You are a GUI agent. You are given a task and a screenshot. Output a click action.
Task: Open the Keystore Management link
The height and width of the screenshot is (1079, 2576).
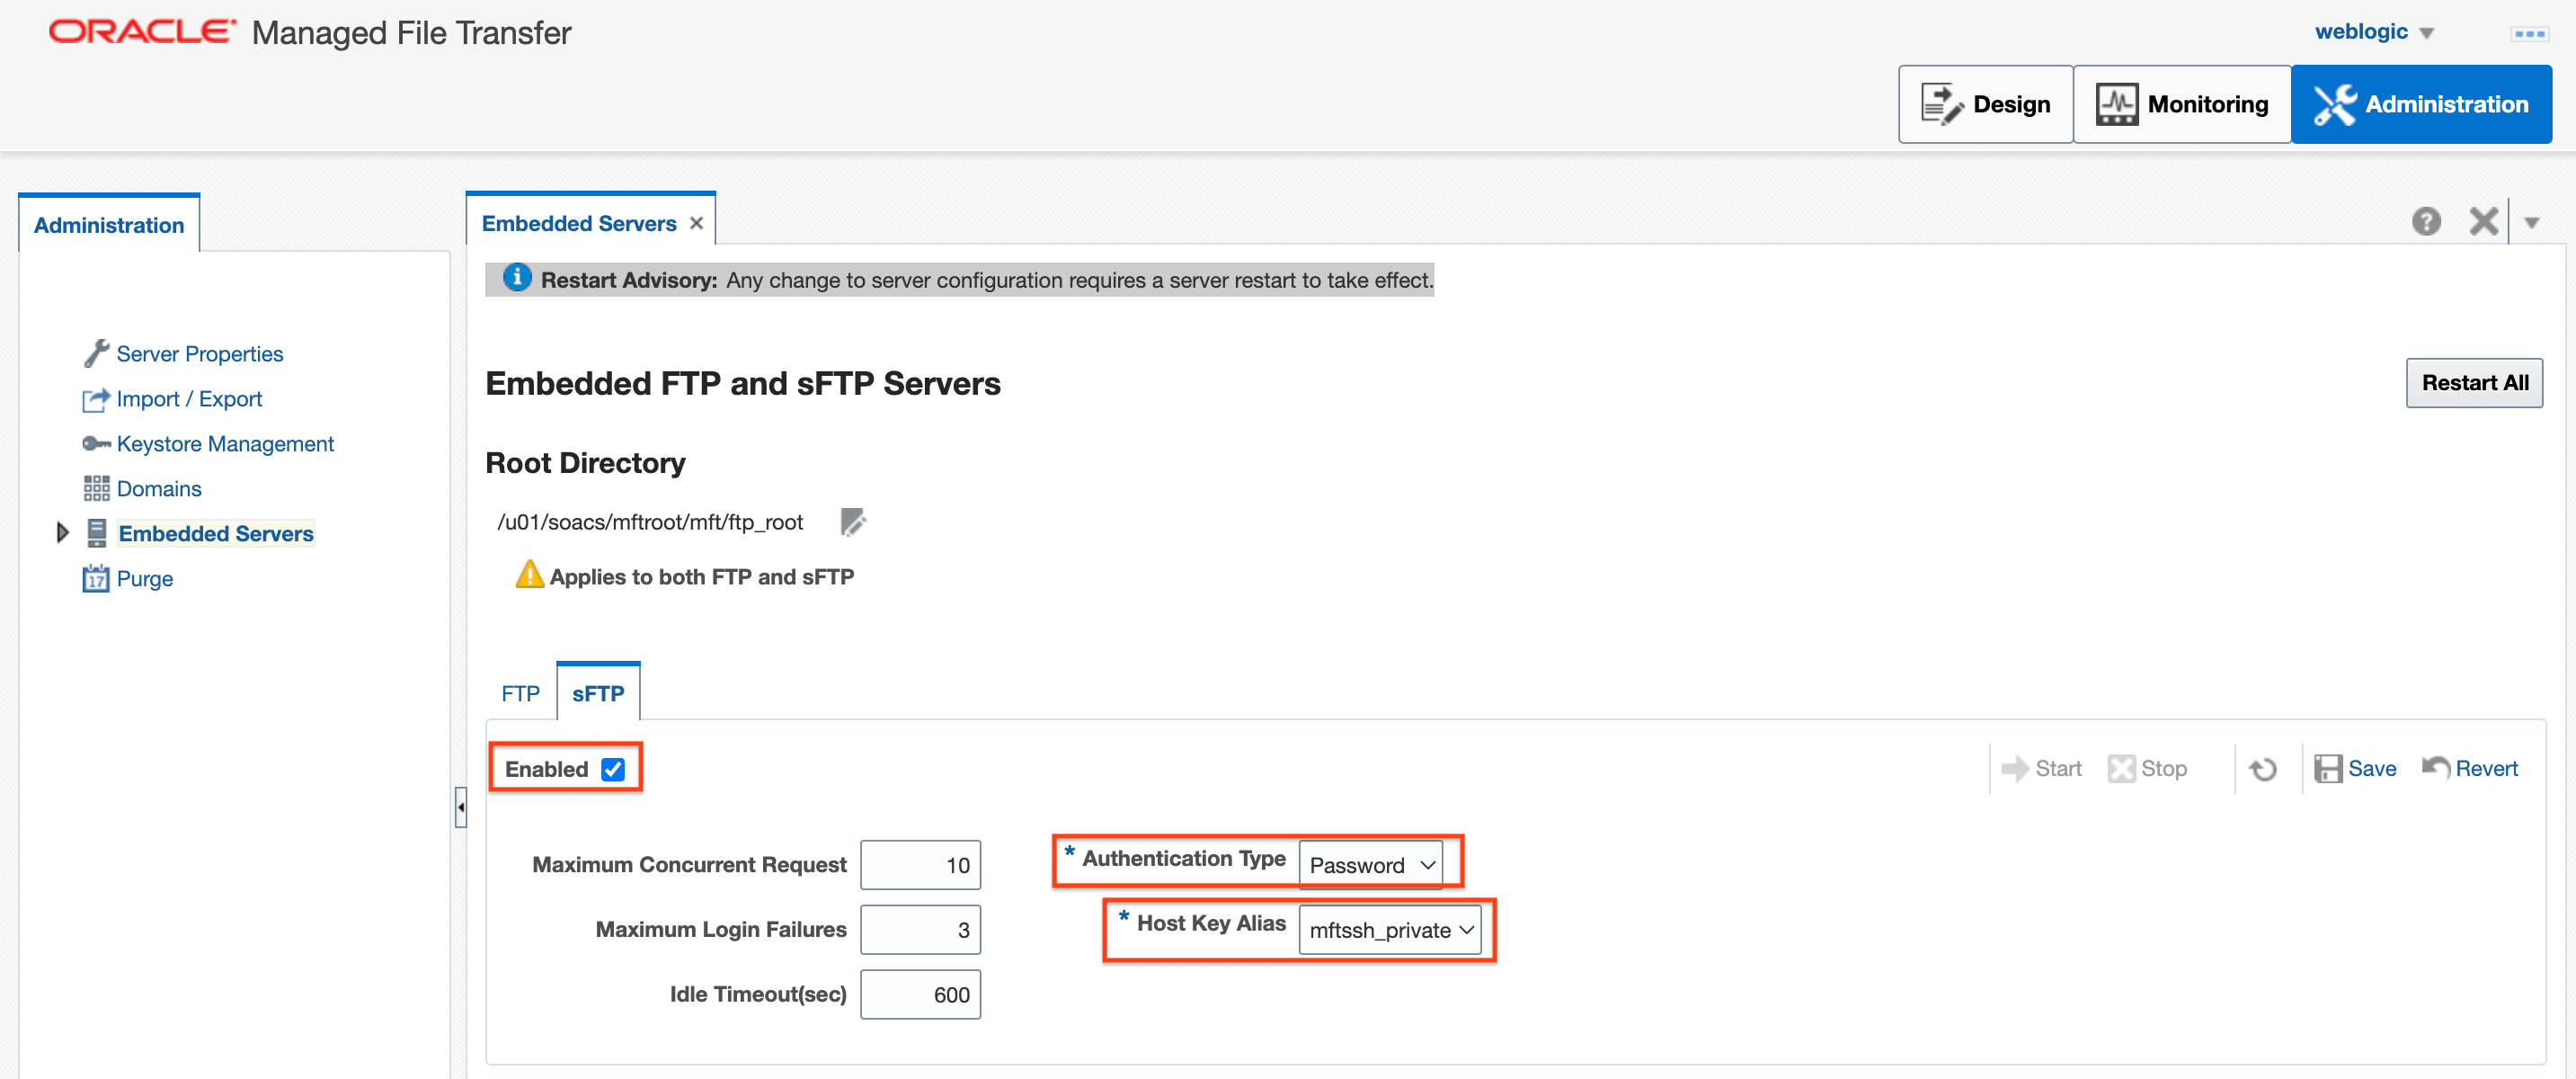click(225, 443)
